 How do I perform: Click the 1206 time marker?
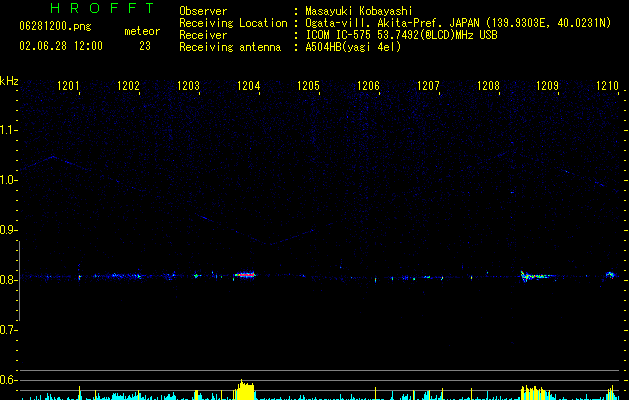(368, 86)
